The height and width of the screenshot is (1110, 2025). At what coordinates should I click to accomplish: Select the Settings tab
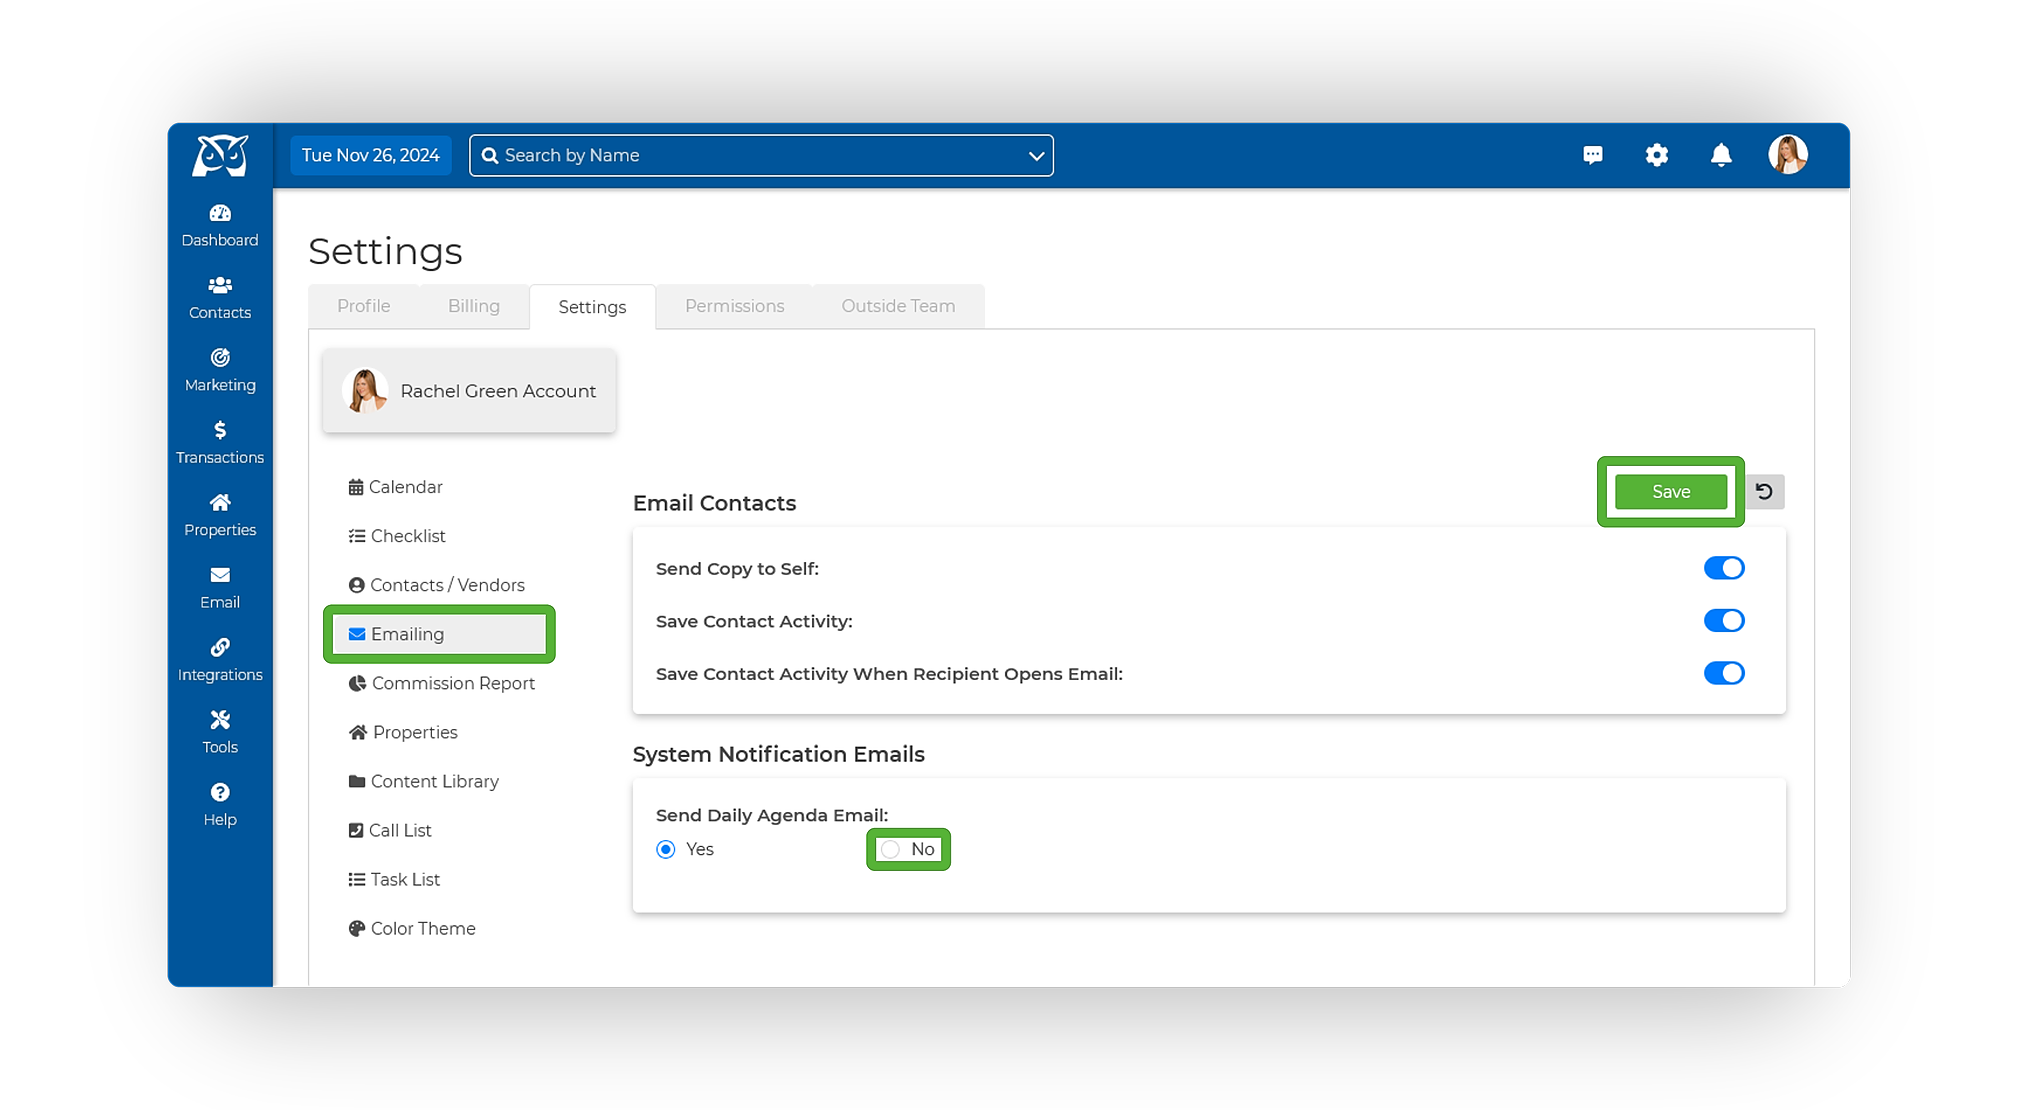(592, 307)
